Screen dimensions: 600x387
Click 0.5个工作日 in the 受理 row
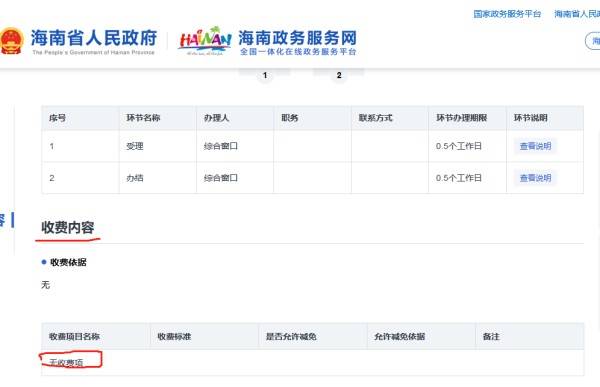click(x=458, y=146)
